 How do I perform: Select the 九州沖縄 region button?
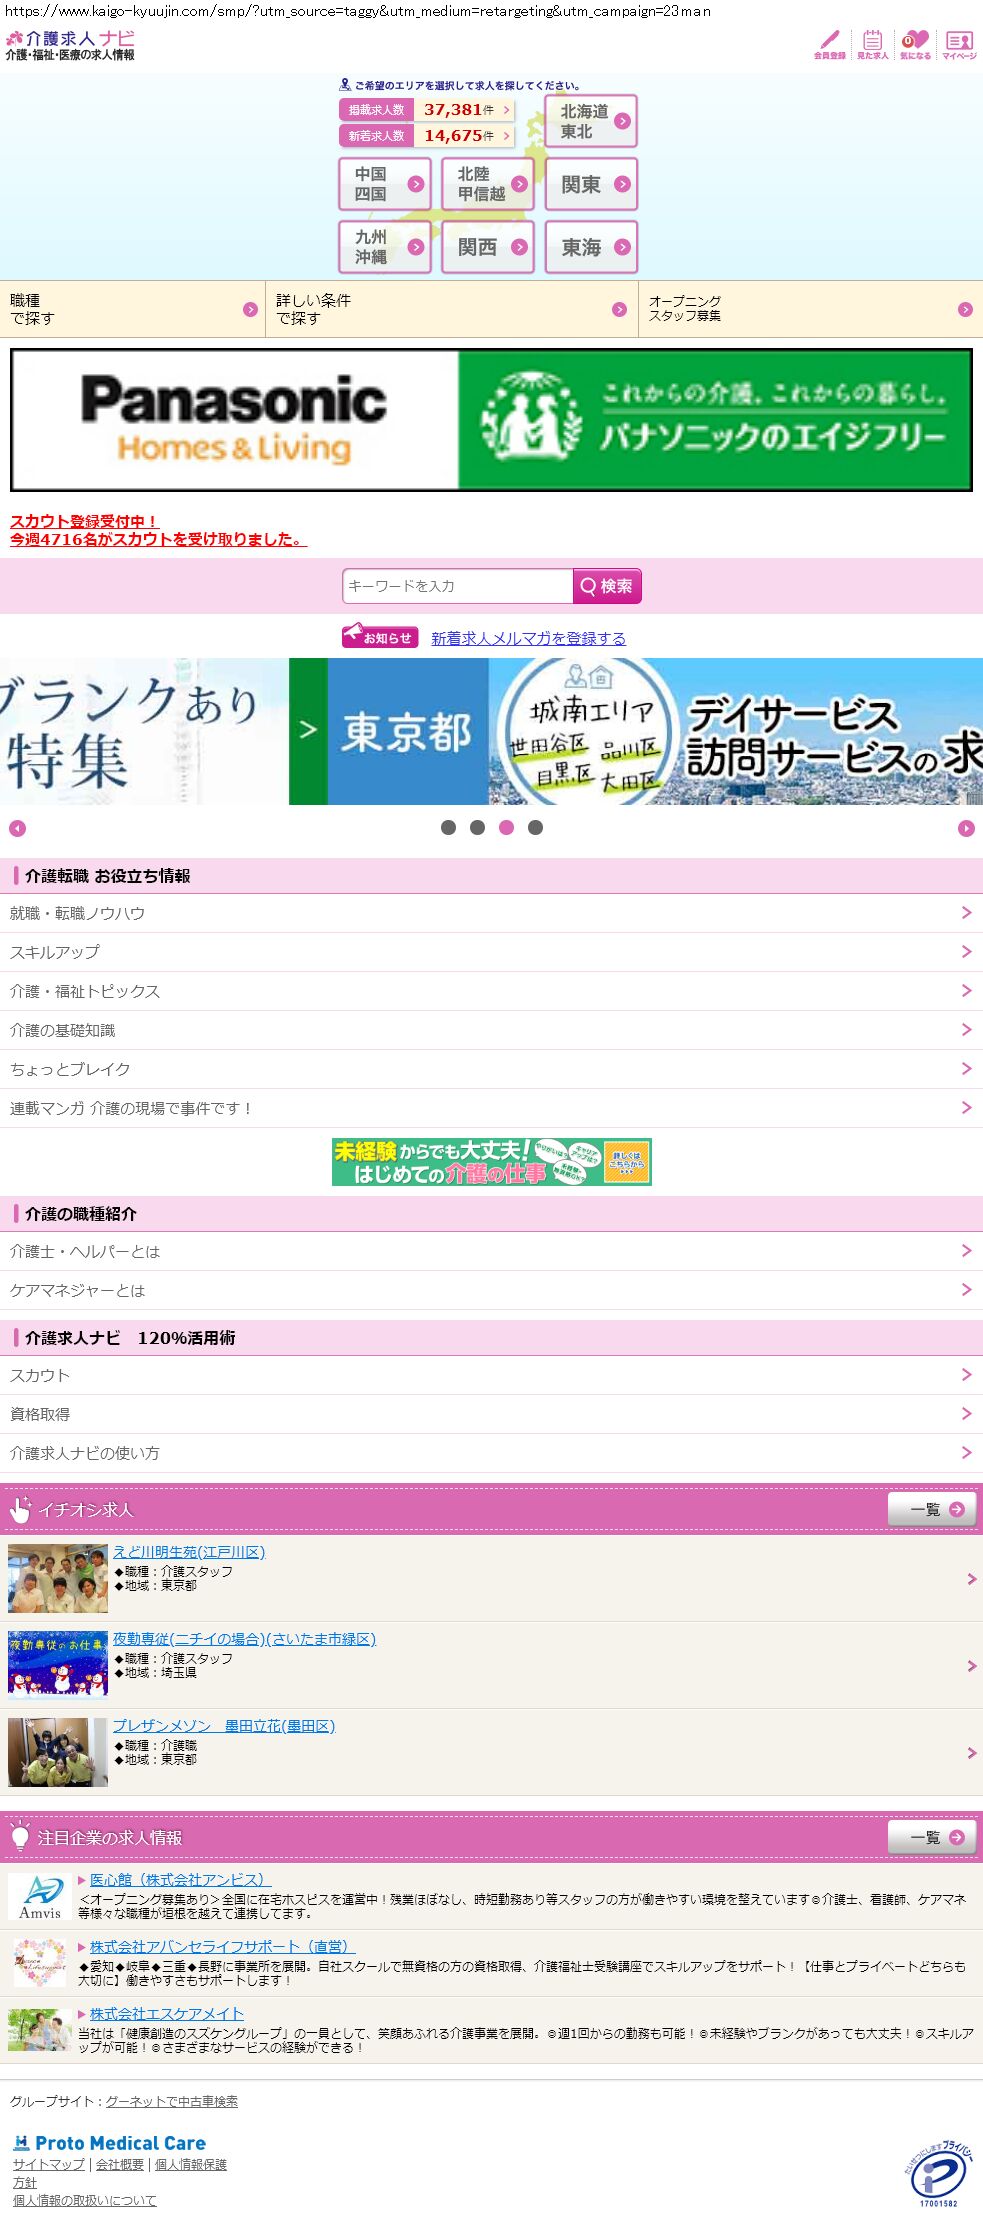(385, 247)
